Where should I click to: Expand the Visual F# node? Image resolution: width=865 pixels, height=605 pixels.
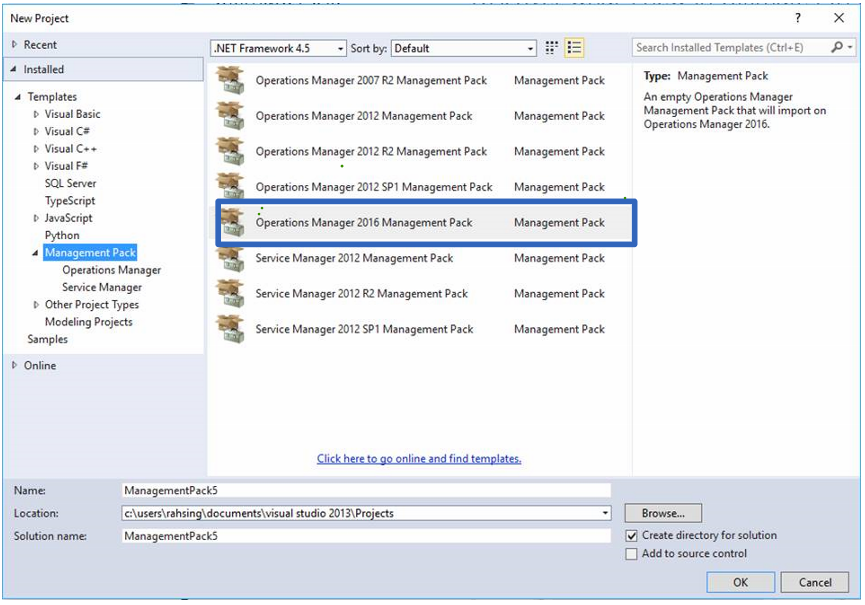[36, 166]
